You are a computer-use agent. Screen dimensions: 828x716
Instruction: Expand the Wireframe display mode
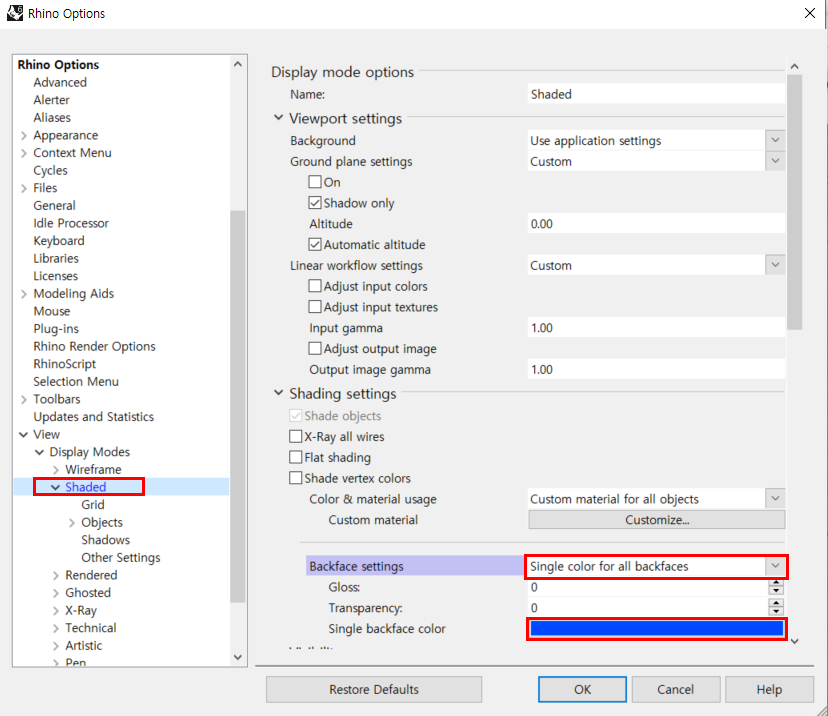pos(56,470)
